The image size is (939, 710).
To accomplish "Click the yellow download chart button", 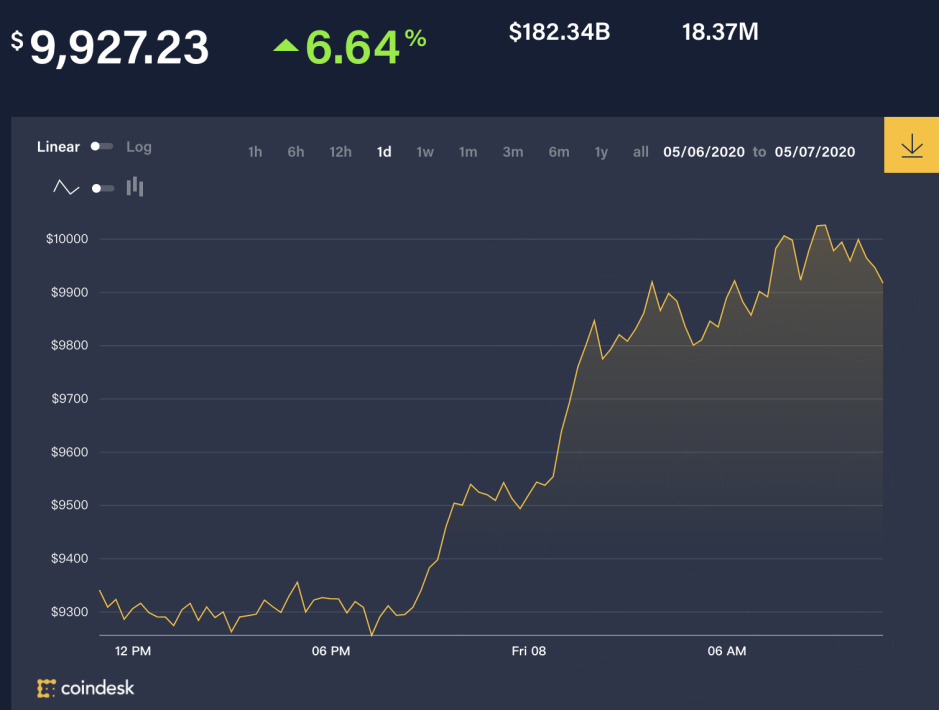I will (x=911, y=146).
